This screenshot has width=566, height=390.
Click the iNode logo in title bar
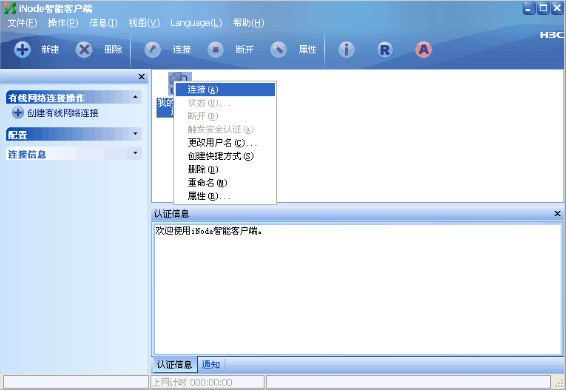tap(10, 8)
